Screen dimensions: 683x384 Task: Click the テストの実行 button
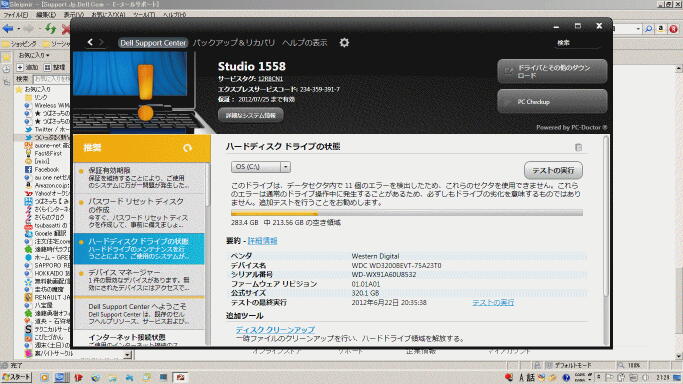[x=553, y=170]
